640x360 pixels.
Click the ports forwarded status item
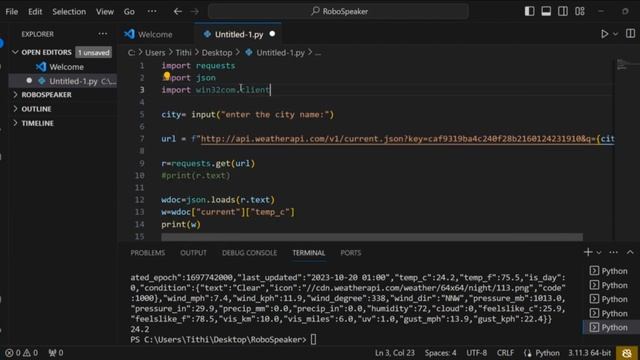56,353
